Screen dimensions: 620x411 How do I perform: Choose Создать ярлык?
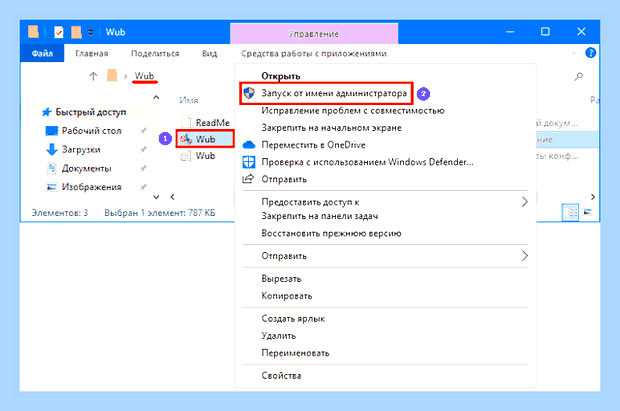click(x=386, y=319)
